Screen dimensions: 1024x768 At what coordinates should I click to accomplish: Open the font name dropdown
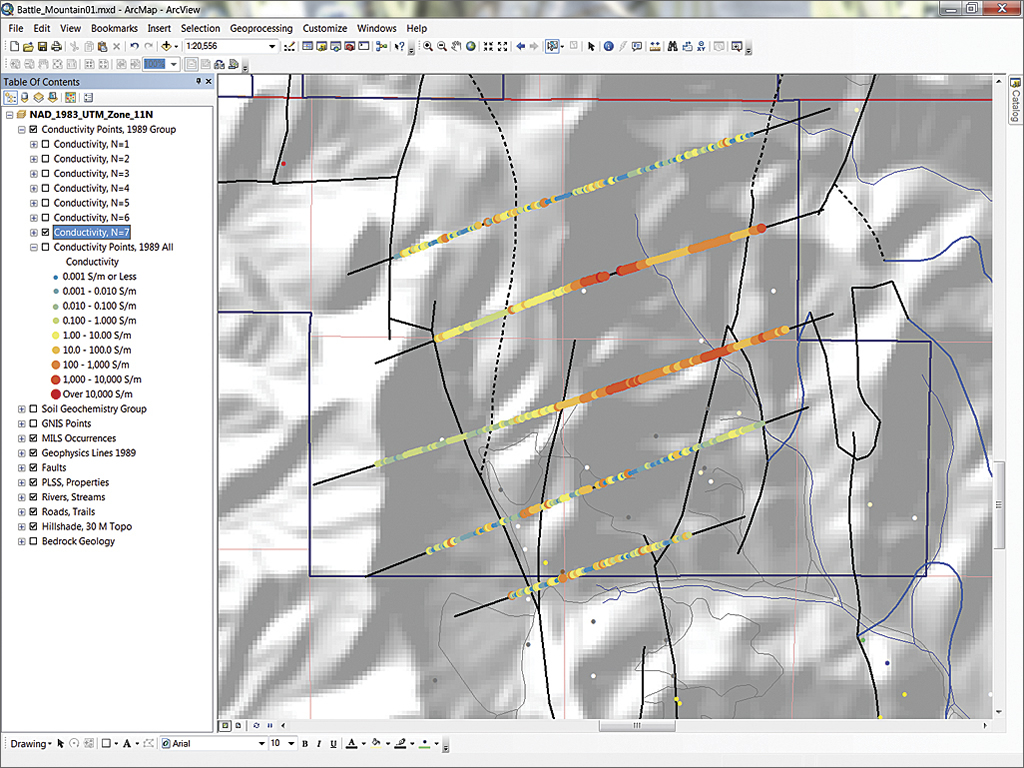[262, 744]
